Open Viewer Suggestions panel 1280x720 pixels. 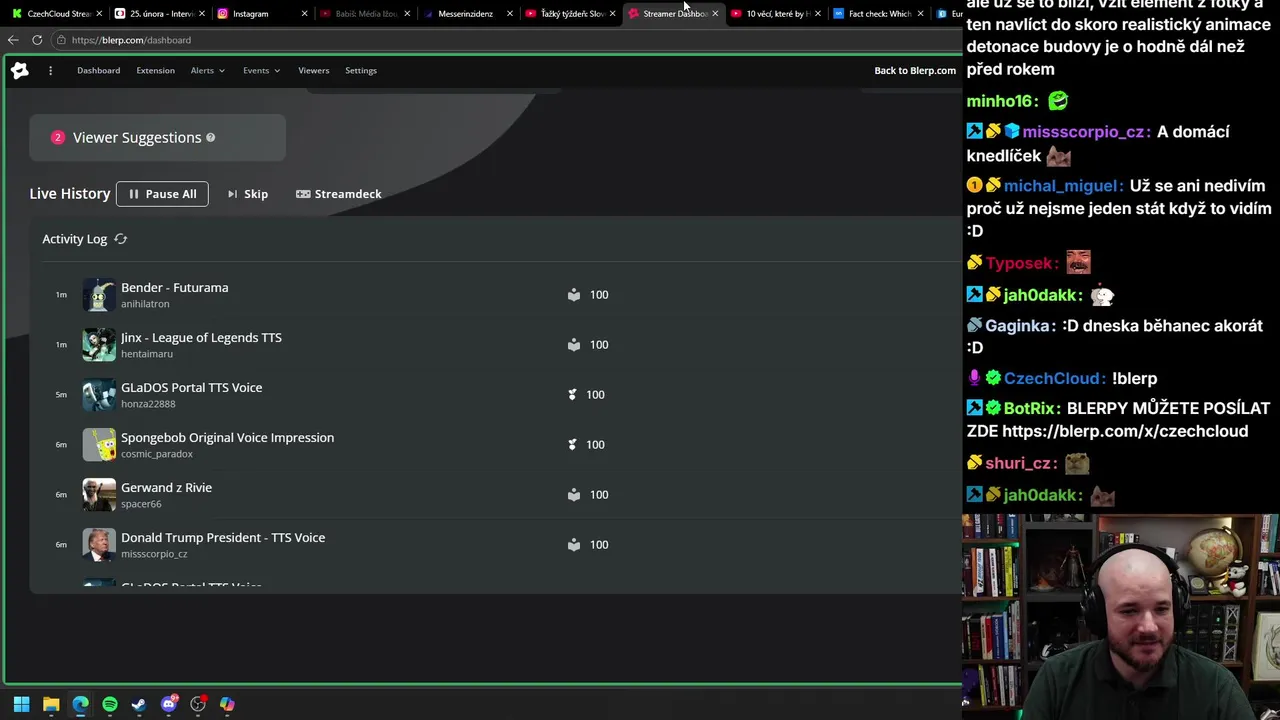(x=157, y=137)
